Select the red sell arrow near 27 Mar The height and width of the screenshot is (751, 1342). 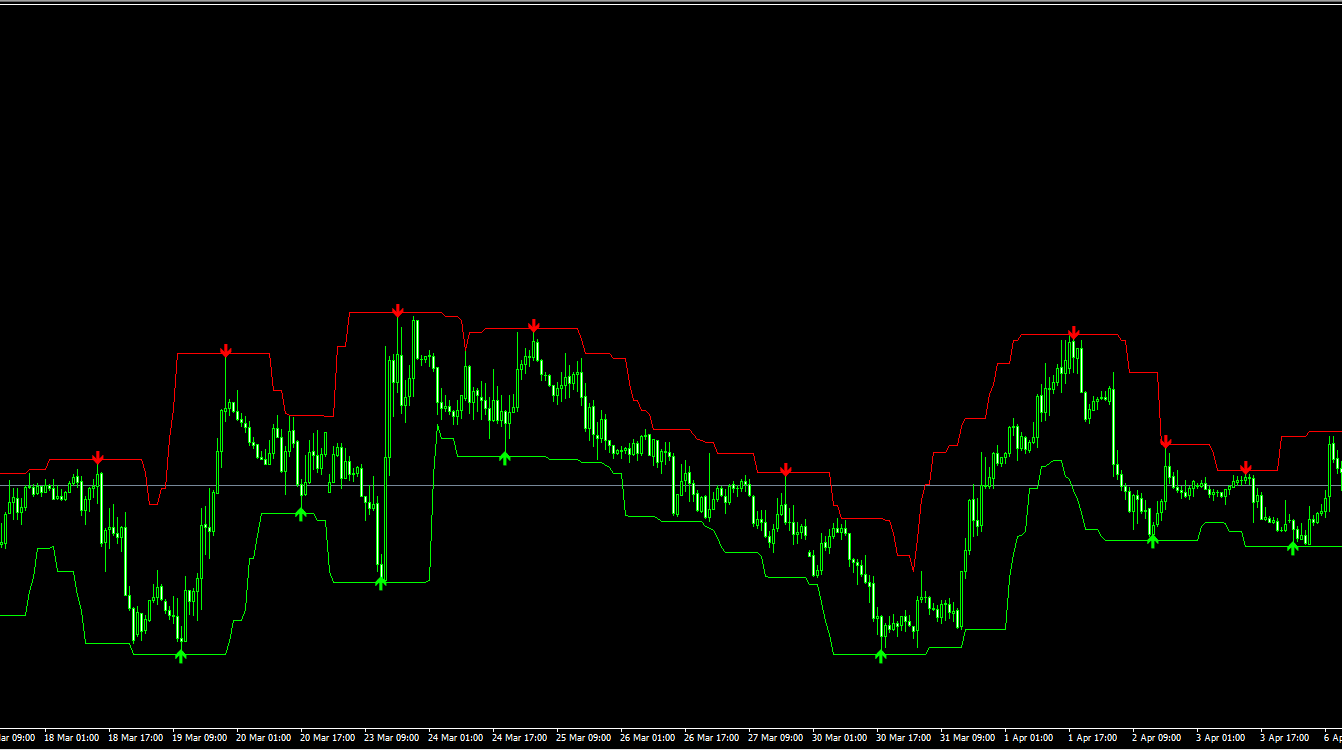click(x=786, y=469)
